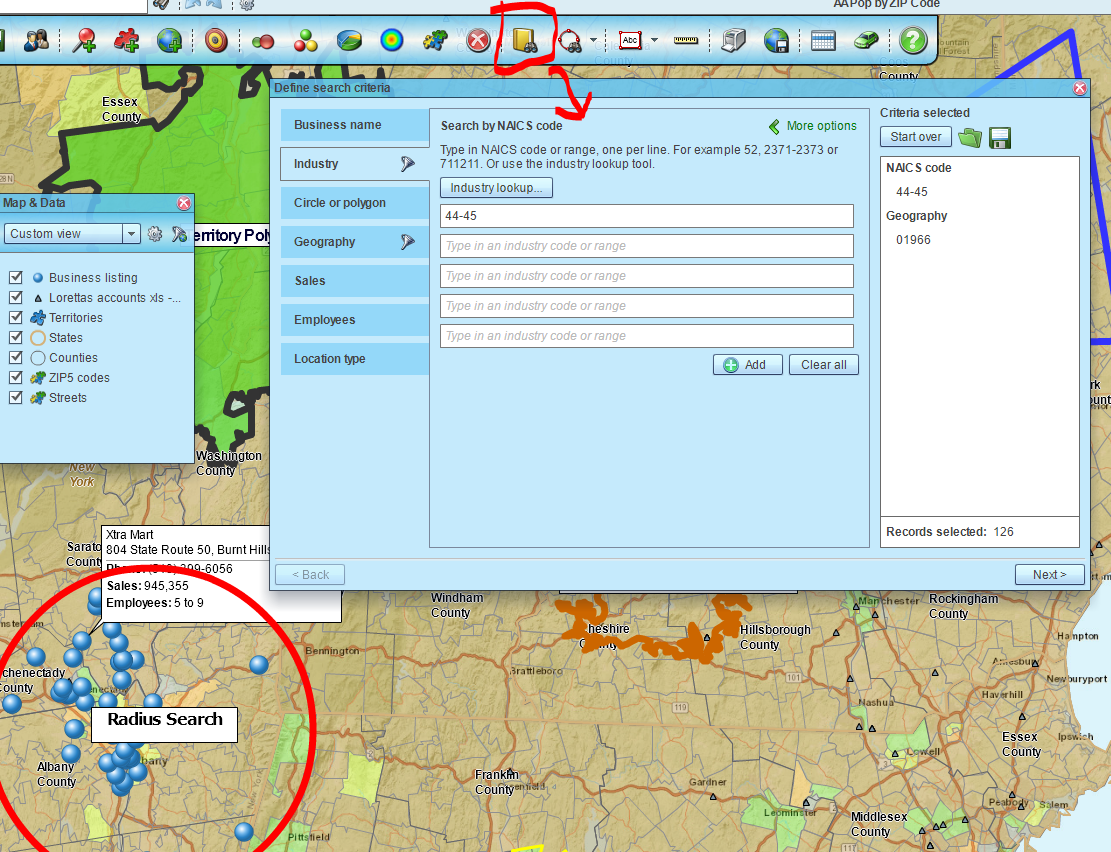Open the users/people icon in toolbar
This screenshot has height=852, width=1111.
click(x=35, y=40)
